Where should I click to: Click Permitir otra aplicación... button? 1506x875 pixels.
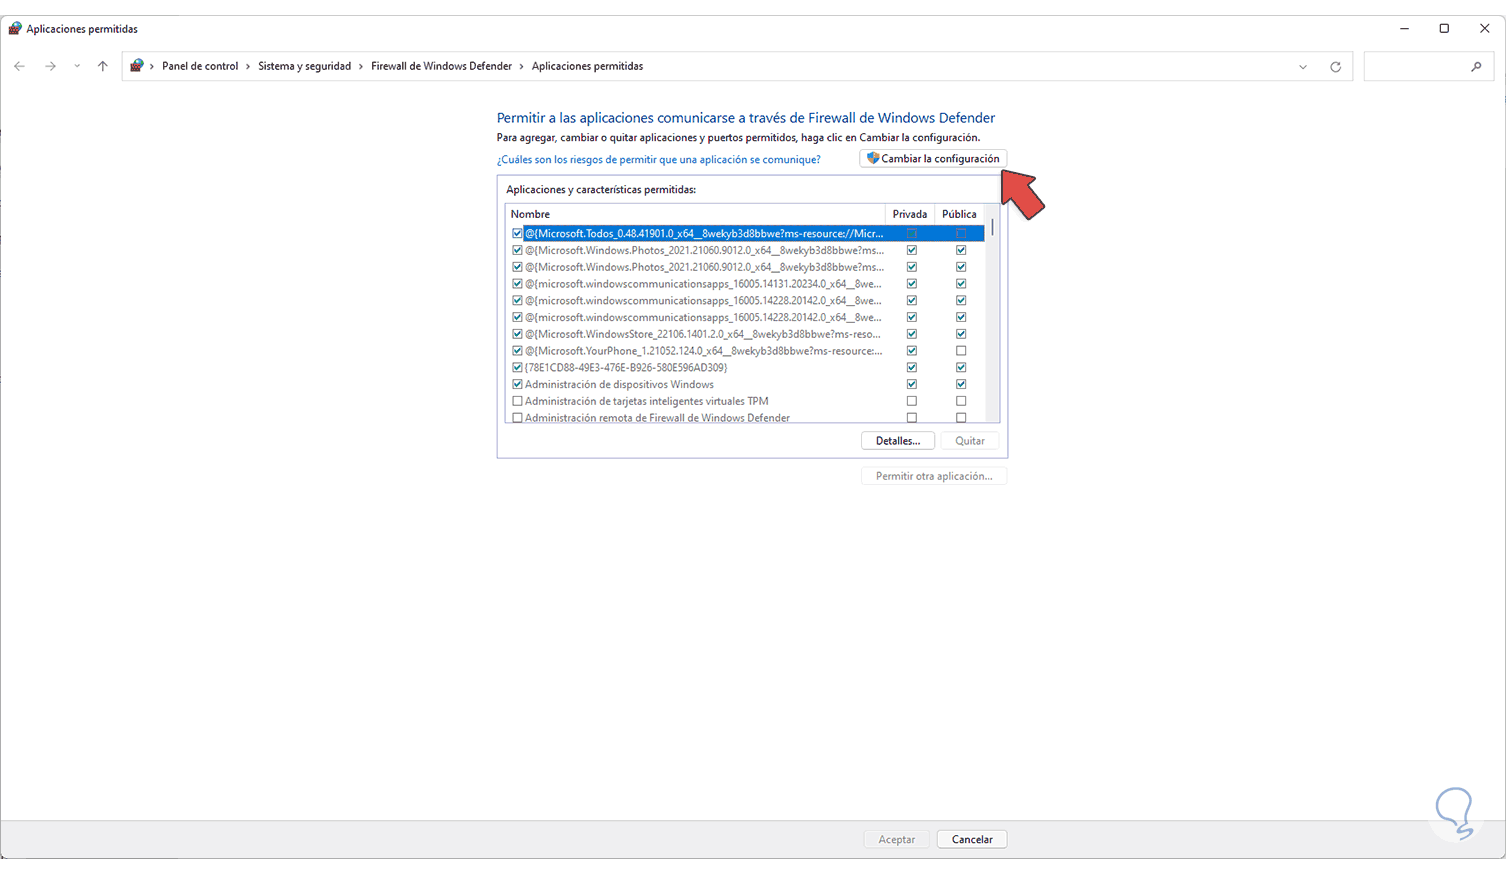pos(934,476)
